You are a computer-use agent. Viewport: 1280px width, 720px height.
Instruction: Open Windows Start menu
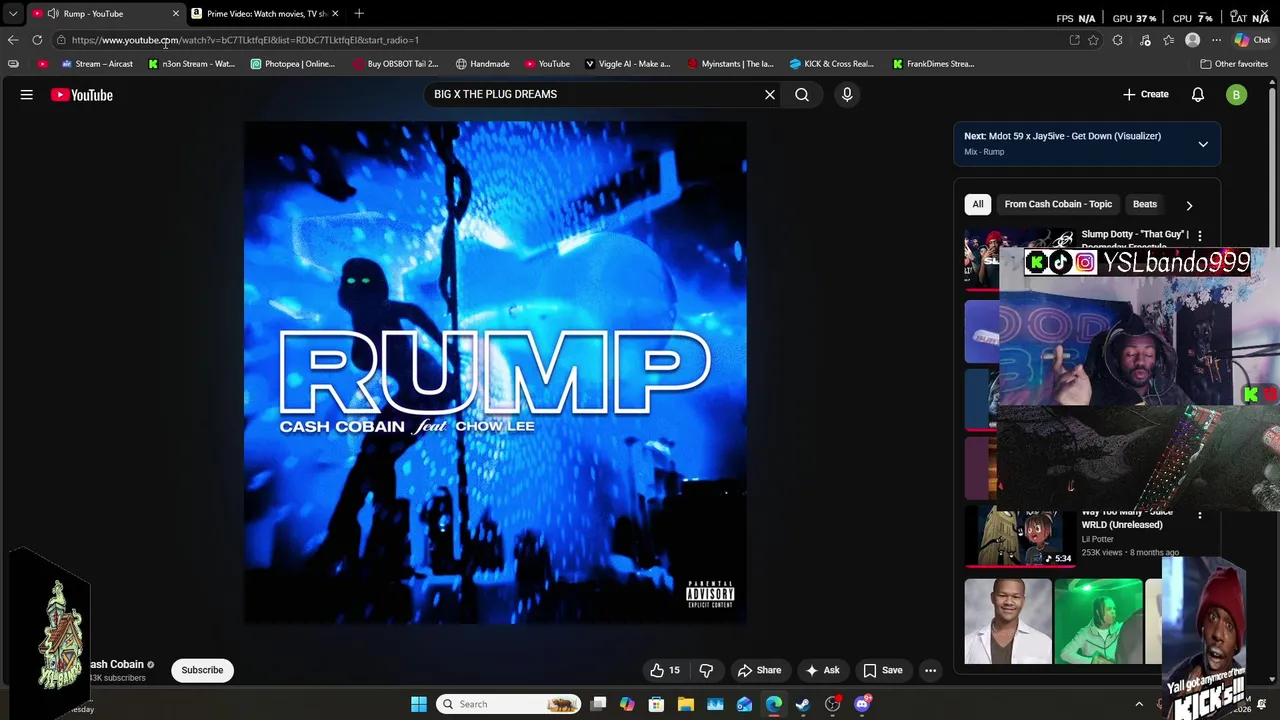pos(419,704)
